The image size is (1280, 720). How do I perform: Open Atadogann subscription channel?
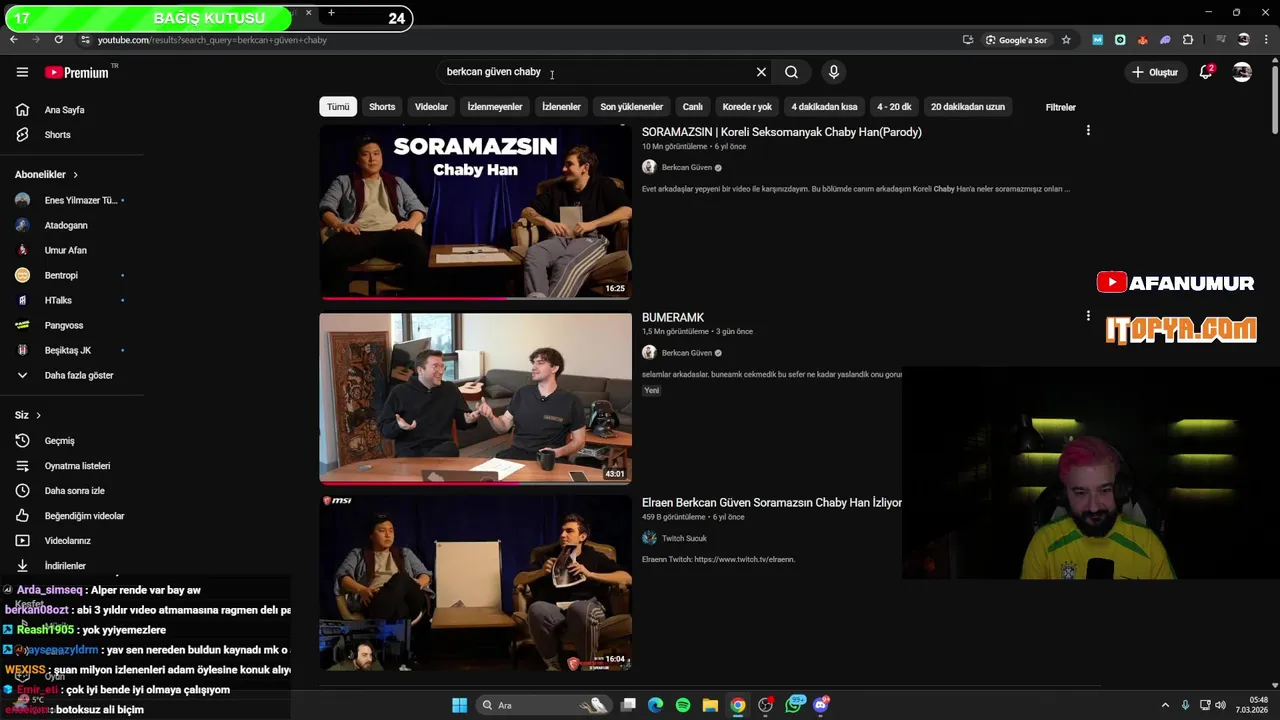[66, 225]
